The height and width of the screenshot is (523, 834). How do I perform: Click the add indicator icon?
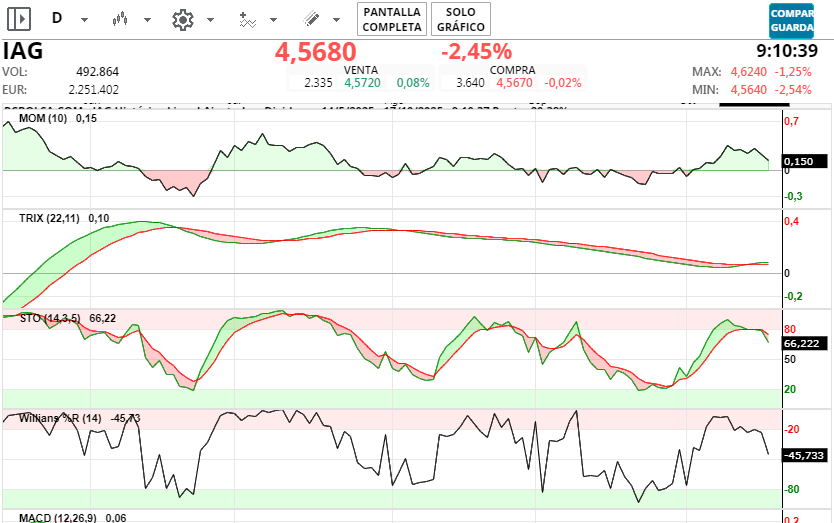click(247, 20)
